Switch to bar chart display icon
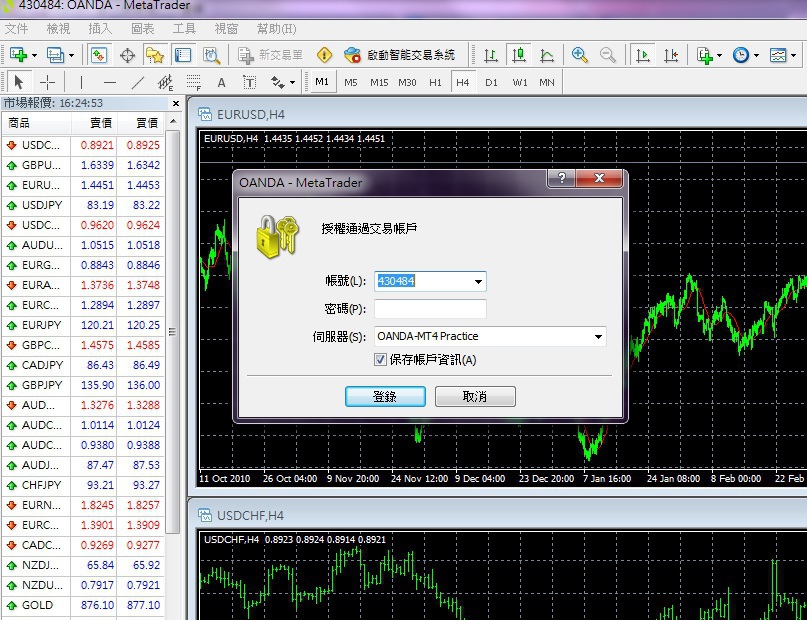 (x=490, y=55)
